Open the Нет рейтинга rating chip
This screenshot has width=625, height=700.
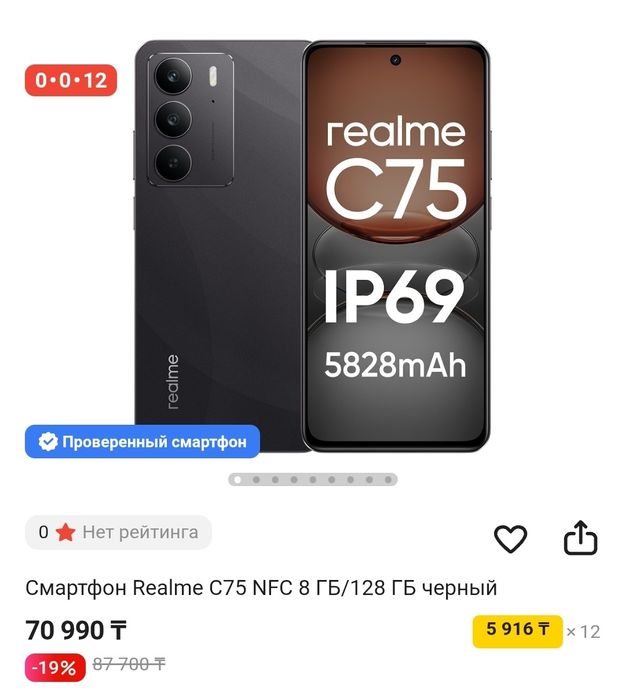(x=118, y=532)
